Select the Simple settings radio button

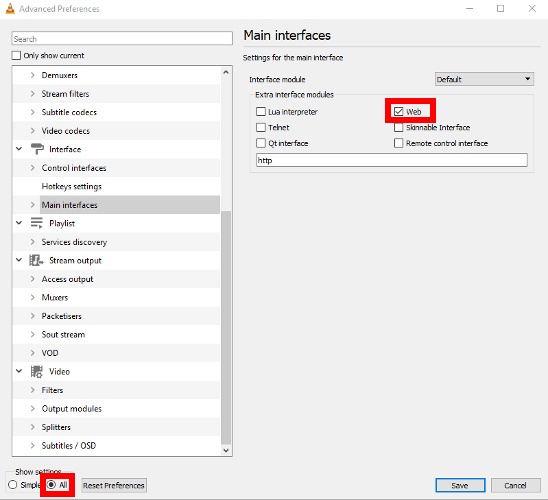point(13,485)
